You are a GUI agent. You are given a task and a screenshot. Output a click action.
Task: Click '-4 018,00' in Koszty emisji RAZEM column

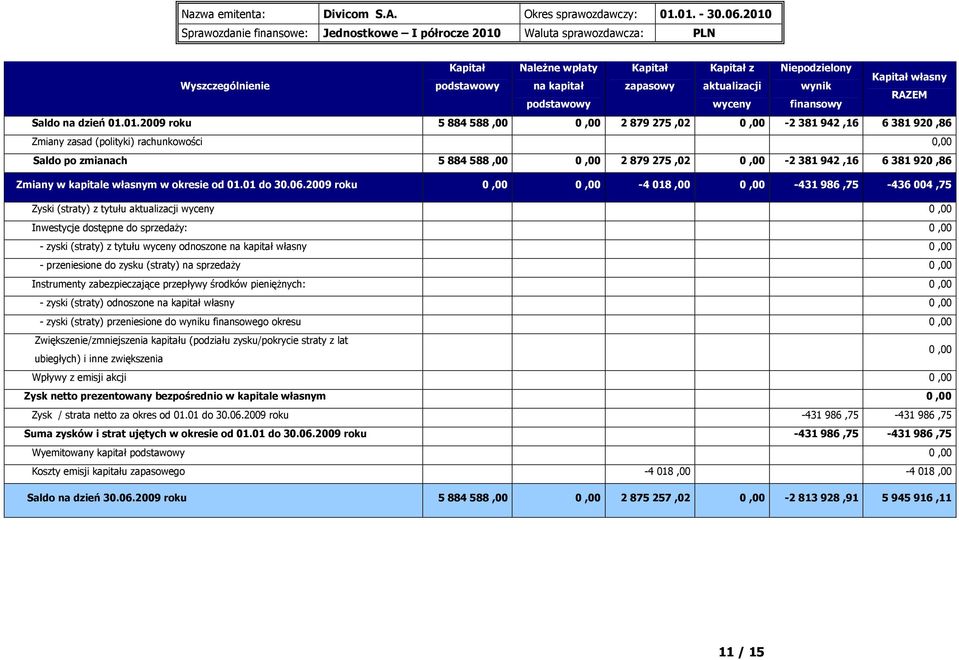[928, 472]
